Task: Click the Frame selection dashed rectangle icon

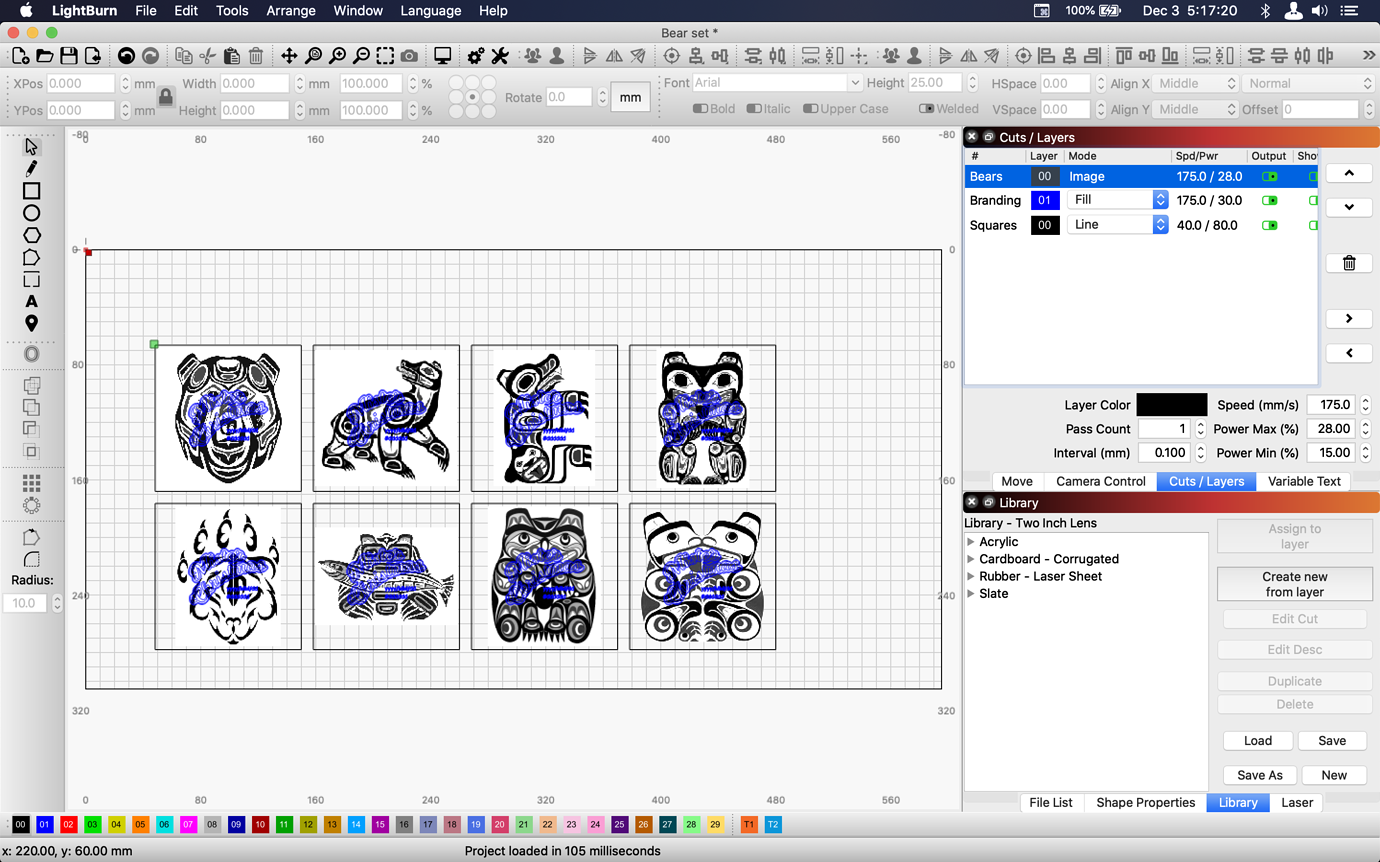Action: pyautogui.click(x=386, y=56)
